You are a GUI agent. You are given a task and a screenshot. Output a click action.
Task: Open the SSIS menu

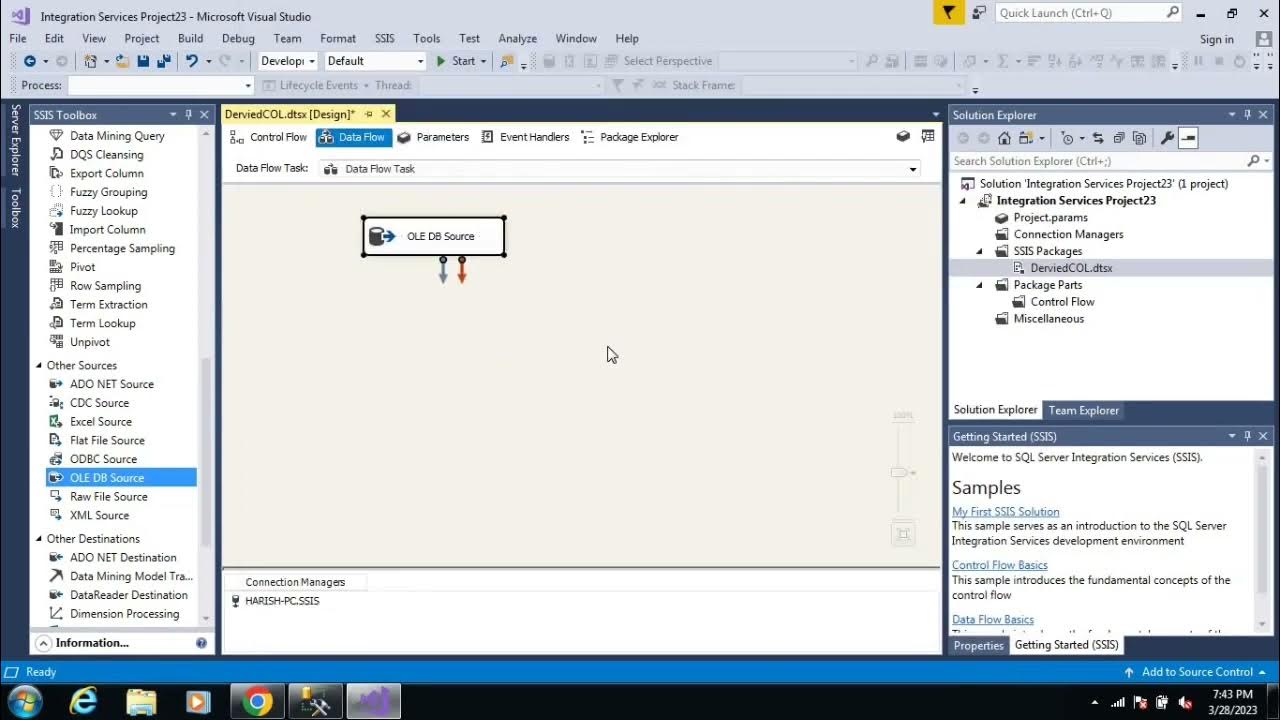click(385, 38)
